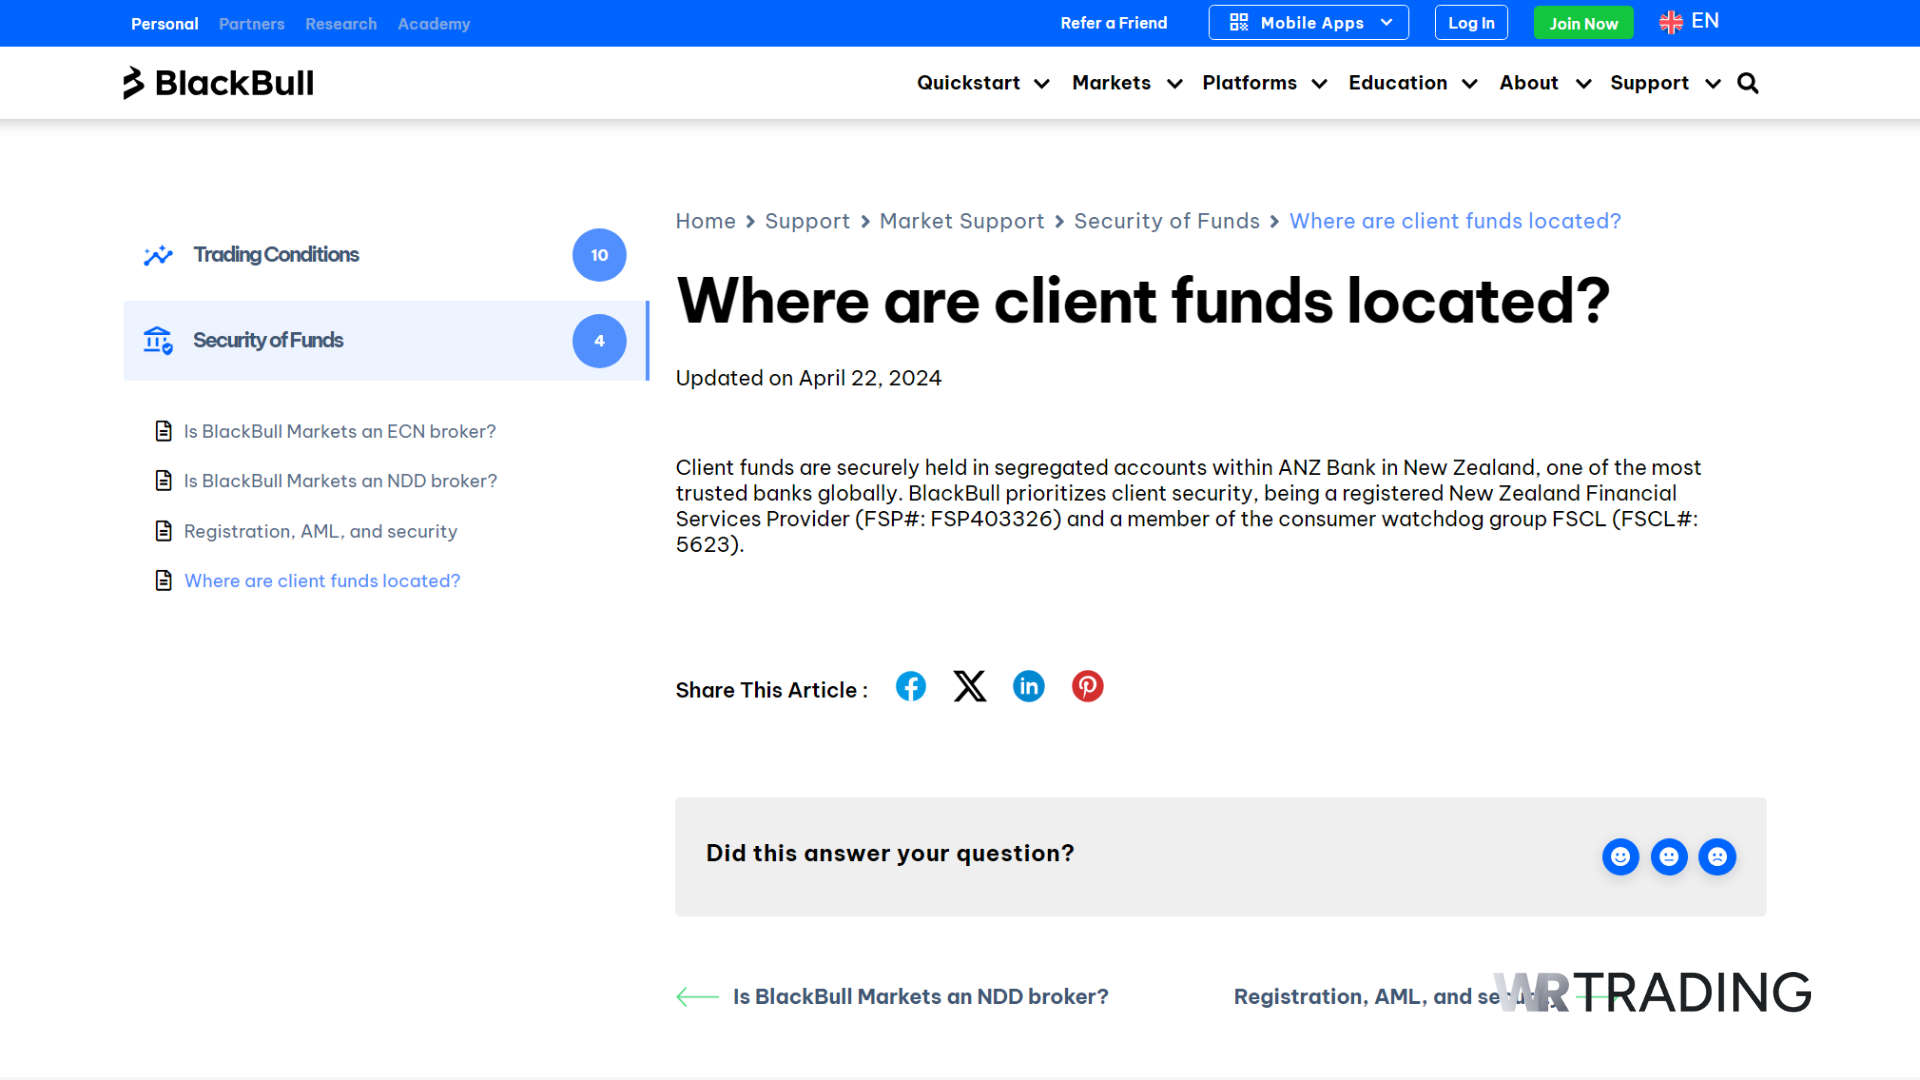This screenshot has width=1920, height=1080.
Task: Click the 'Updated on April 22, 2024' text
Action: [808, 378]
